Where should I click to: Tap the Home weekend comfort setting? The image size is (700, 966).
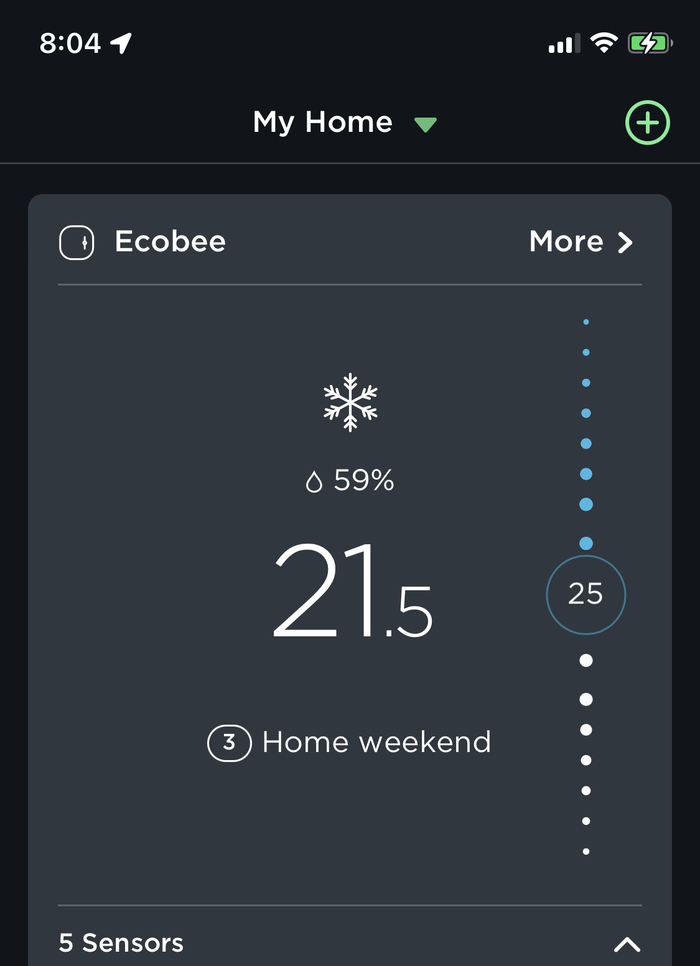point(376,743)
